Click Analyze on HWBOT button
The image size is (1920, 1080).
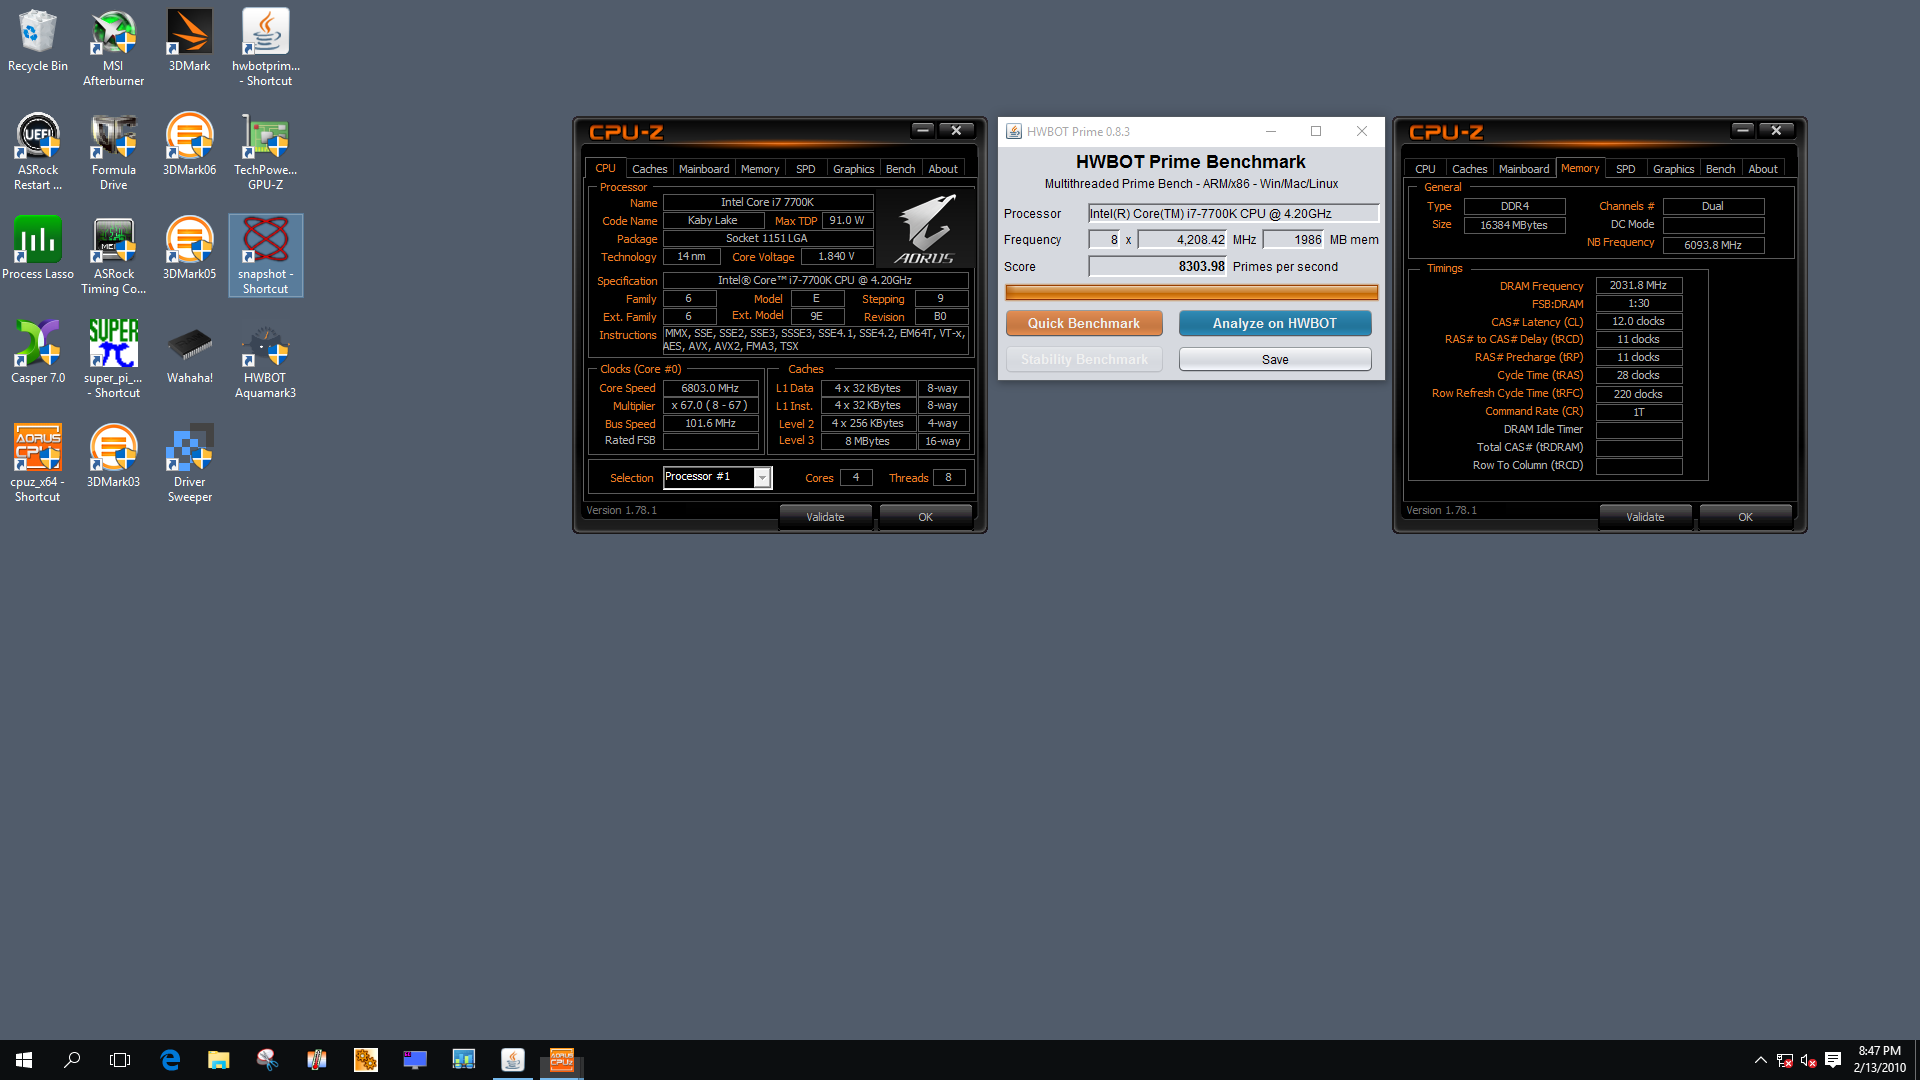pyautogui.click(x=1275, y=323)
